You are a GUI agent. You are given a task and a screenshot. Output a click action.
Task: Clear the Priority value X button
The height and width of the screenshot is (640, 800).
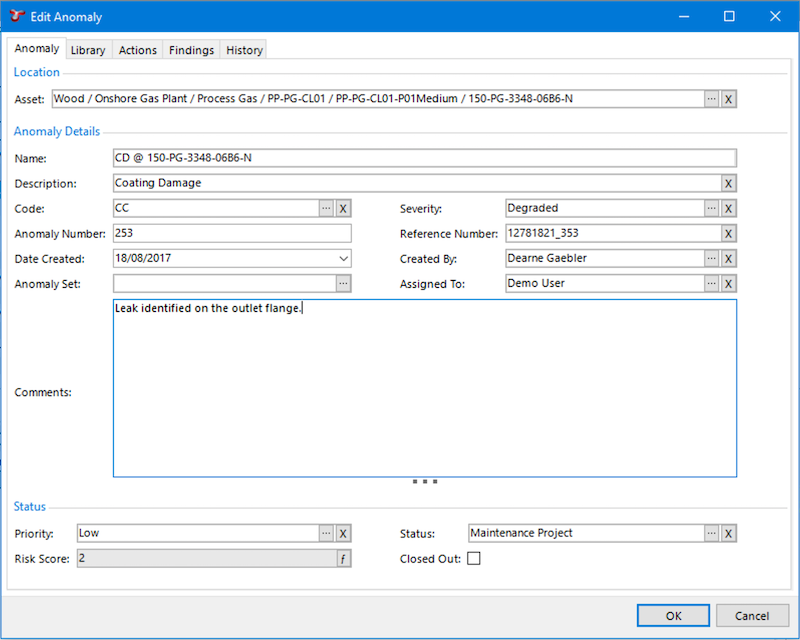coord(343,533)
